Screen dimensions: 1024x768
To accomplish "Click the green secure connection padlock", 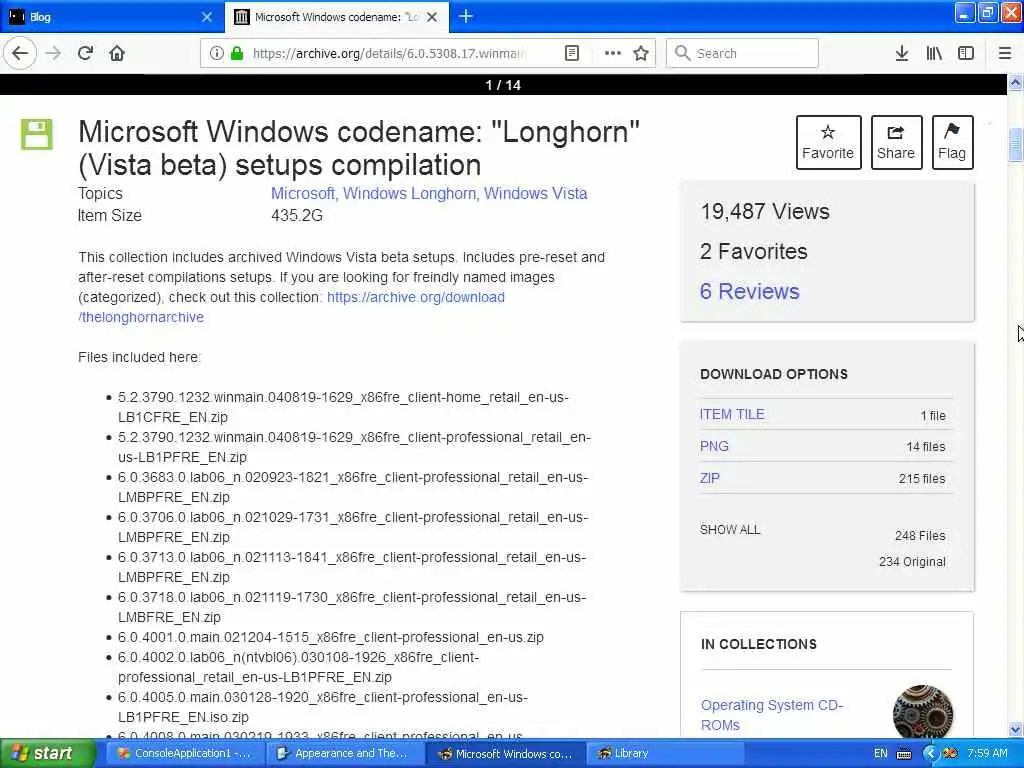I will [236, 53].
